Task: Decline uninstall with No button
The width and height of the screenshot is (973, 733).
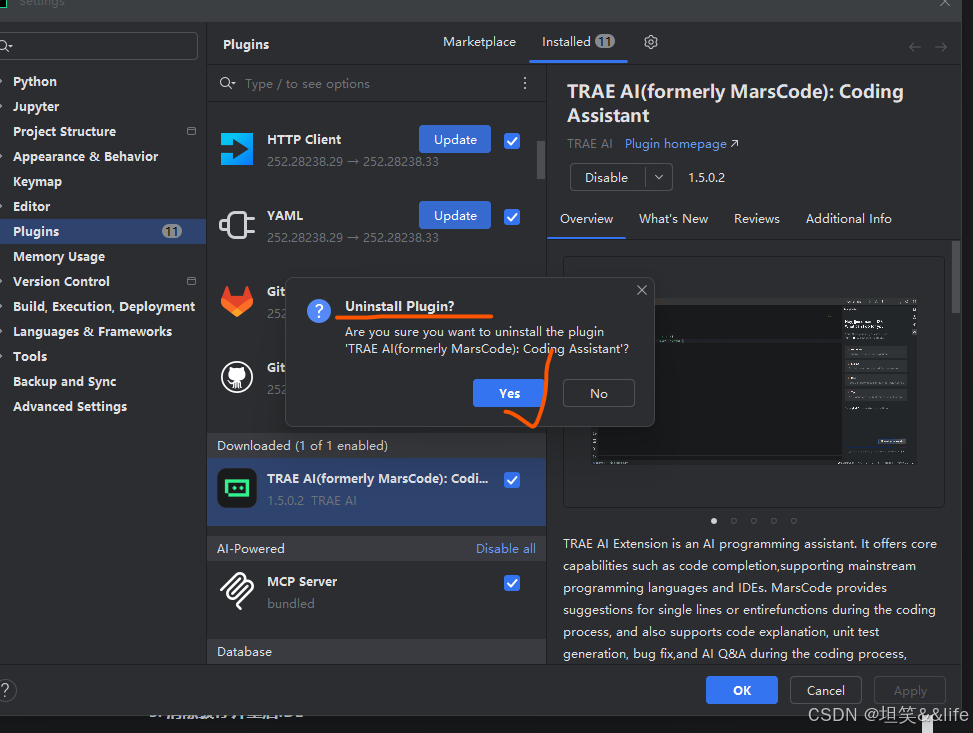Action: click(x=599, y=393)
